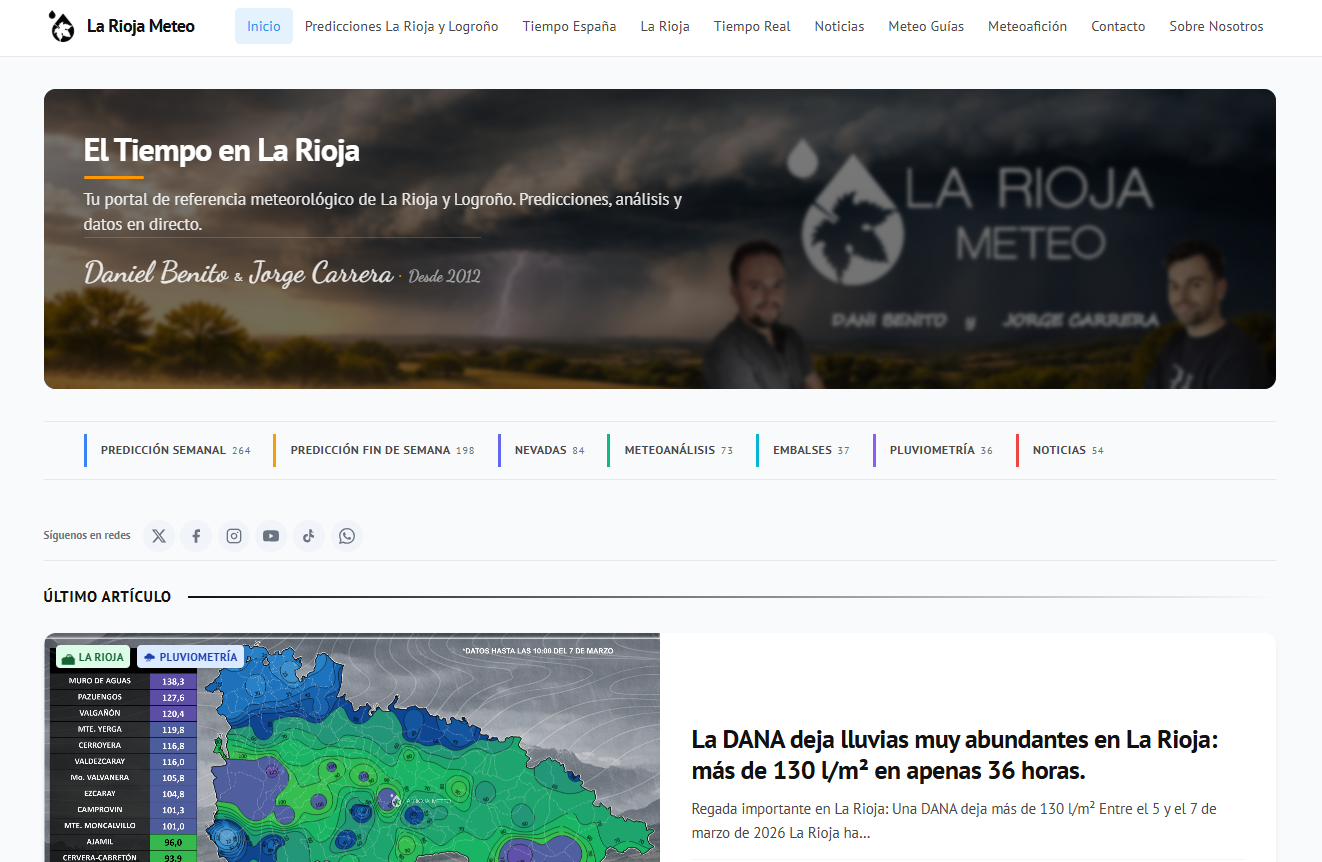
Task: Open the Embalses category link
Action: [802, 450]
